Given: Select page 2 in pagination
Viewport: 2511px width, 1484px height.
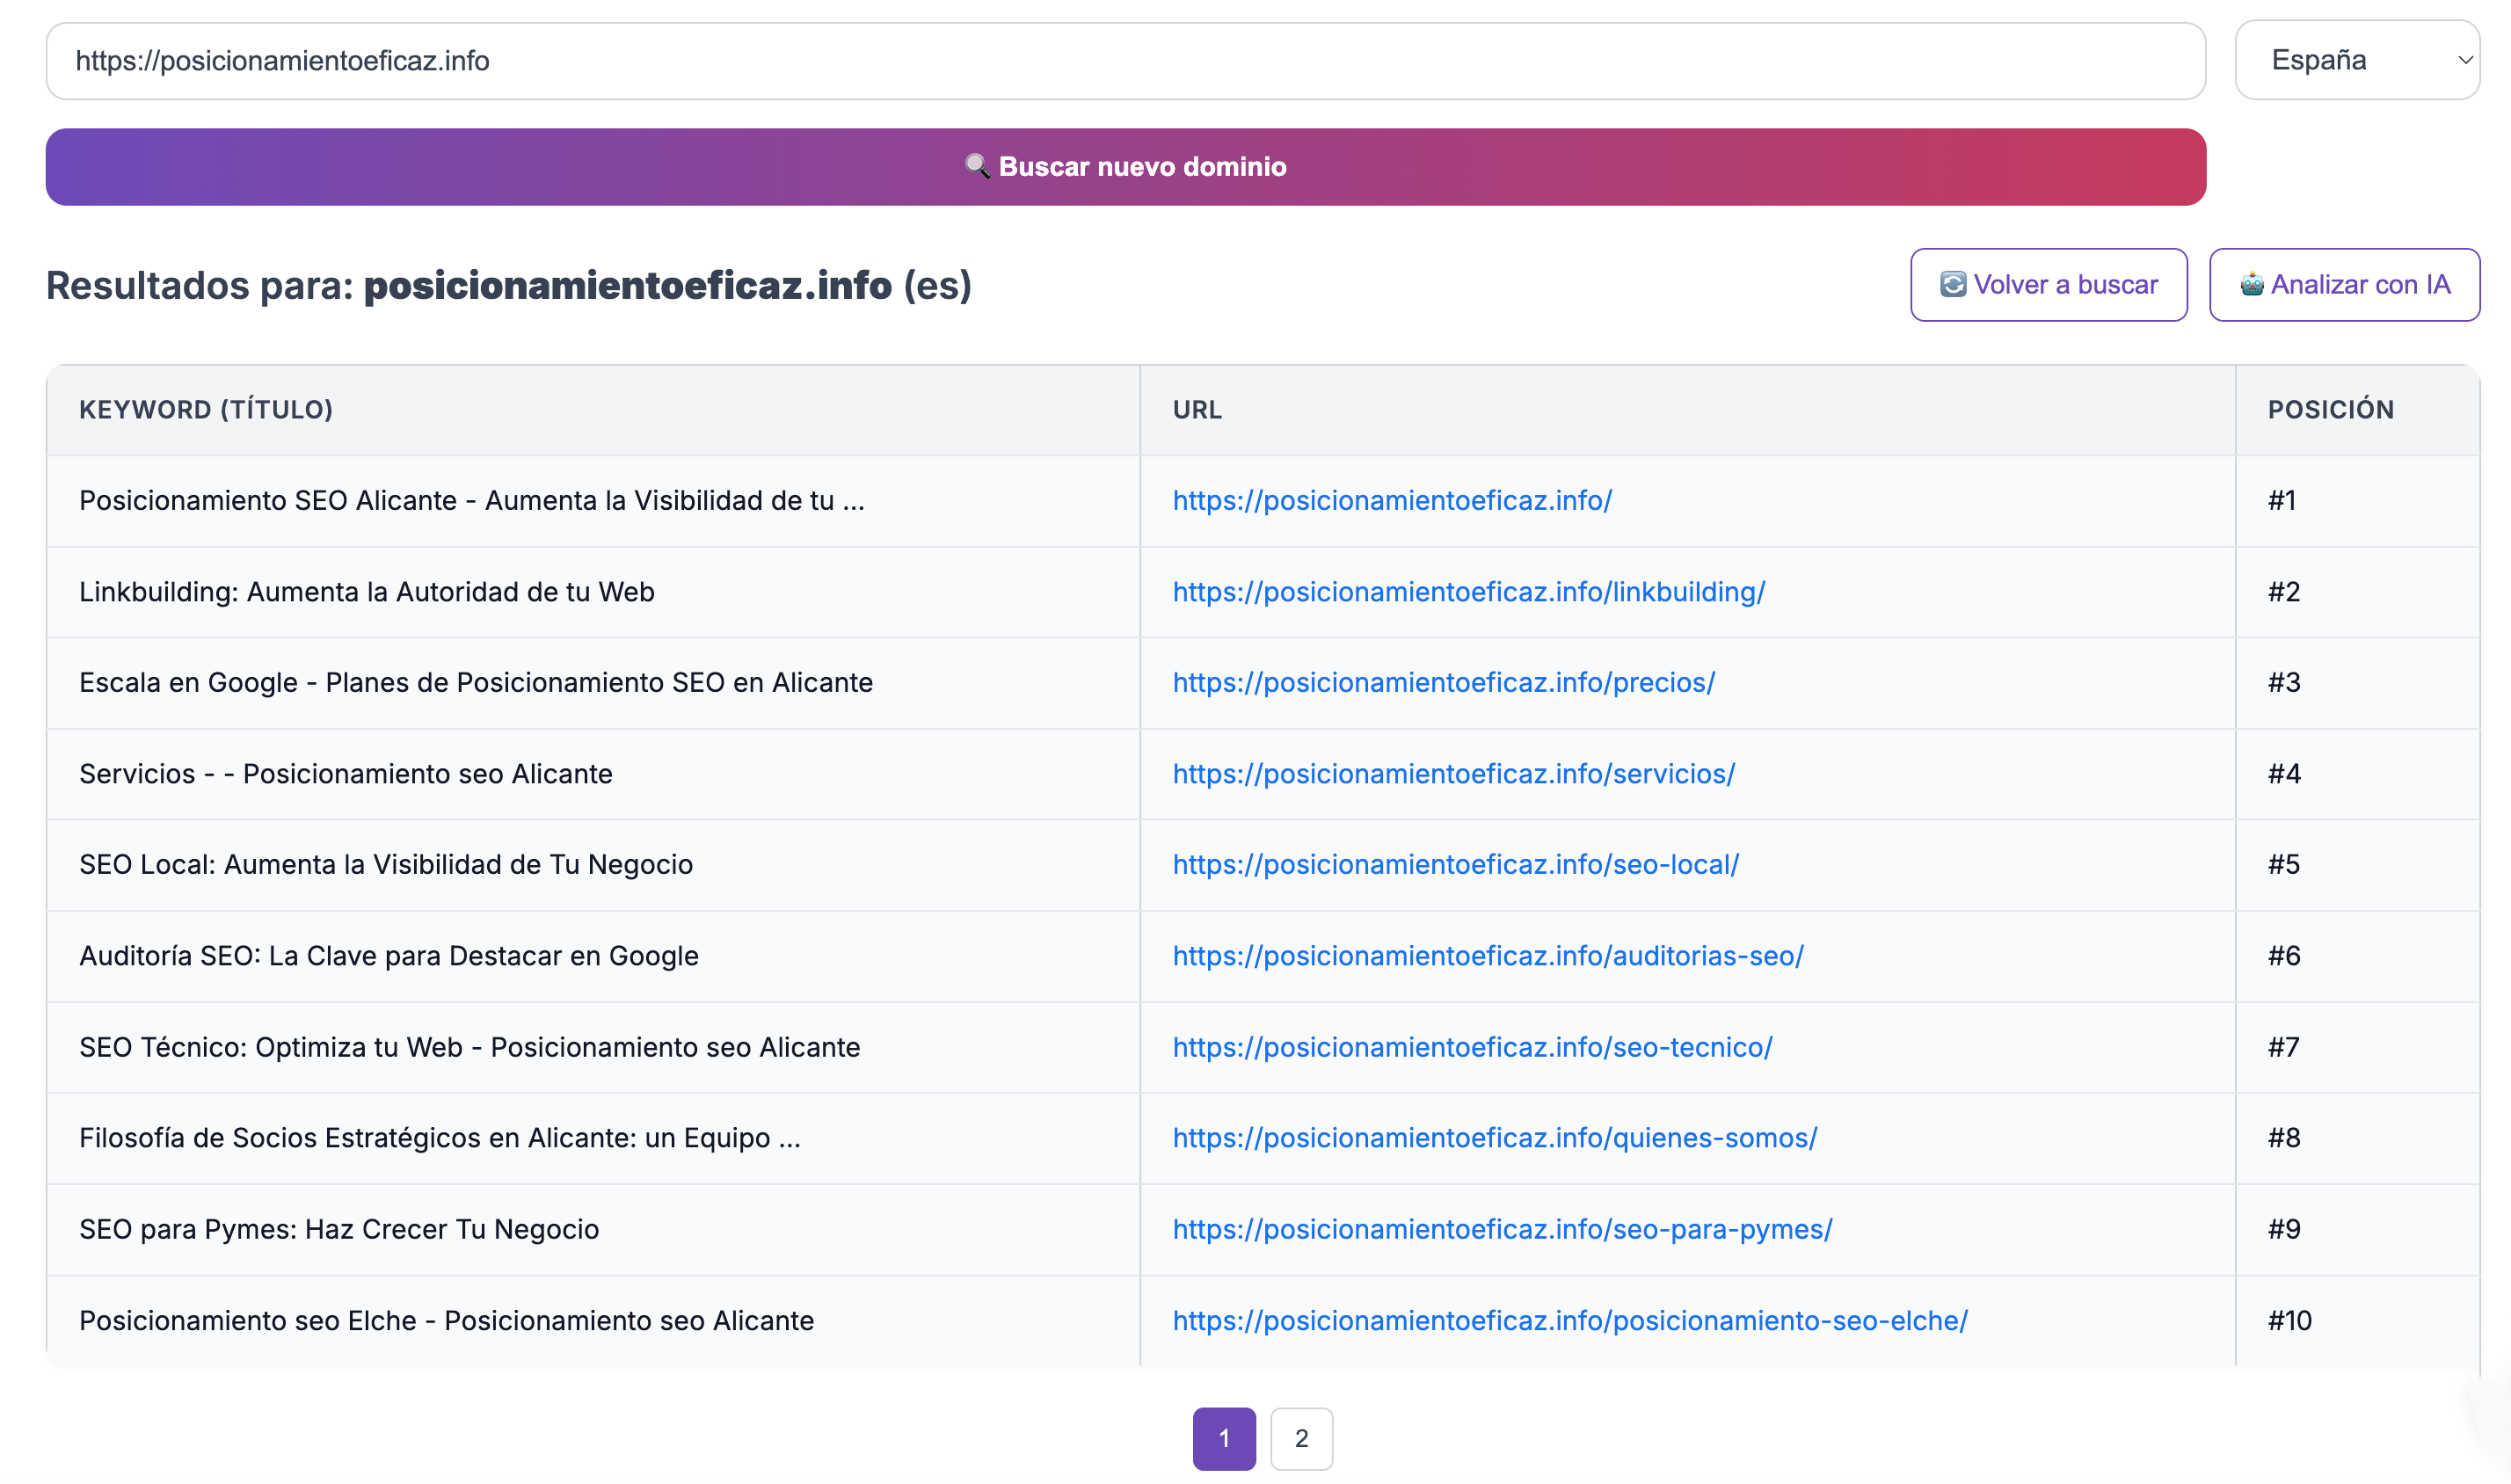Looking at the screenshot, I should 1302,1438.
